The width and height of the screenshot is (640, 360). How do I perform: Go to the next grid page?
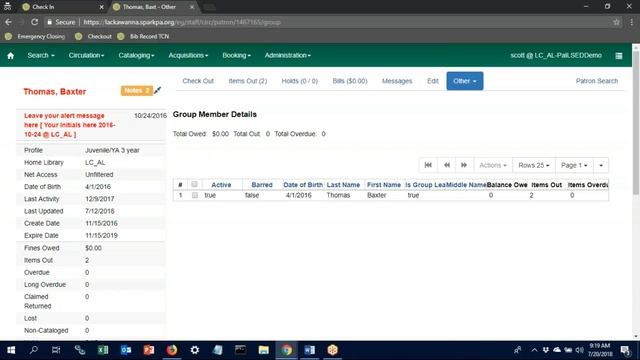click(x=464, y=165)
